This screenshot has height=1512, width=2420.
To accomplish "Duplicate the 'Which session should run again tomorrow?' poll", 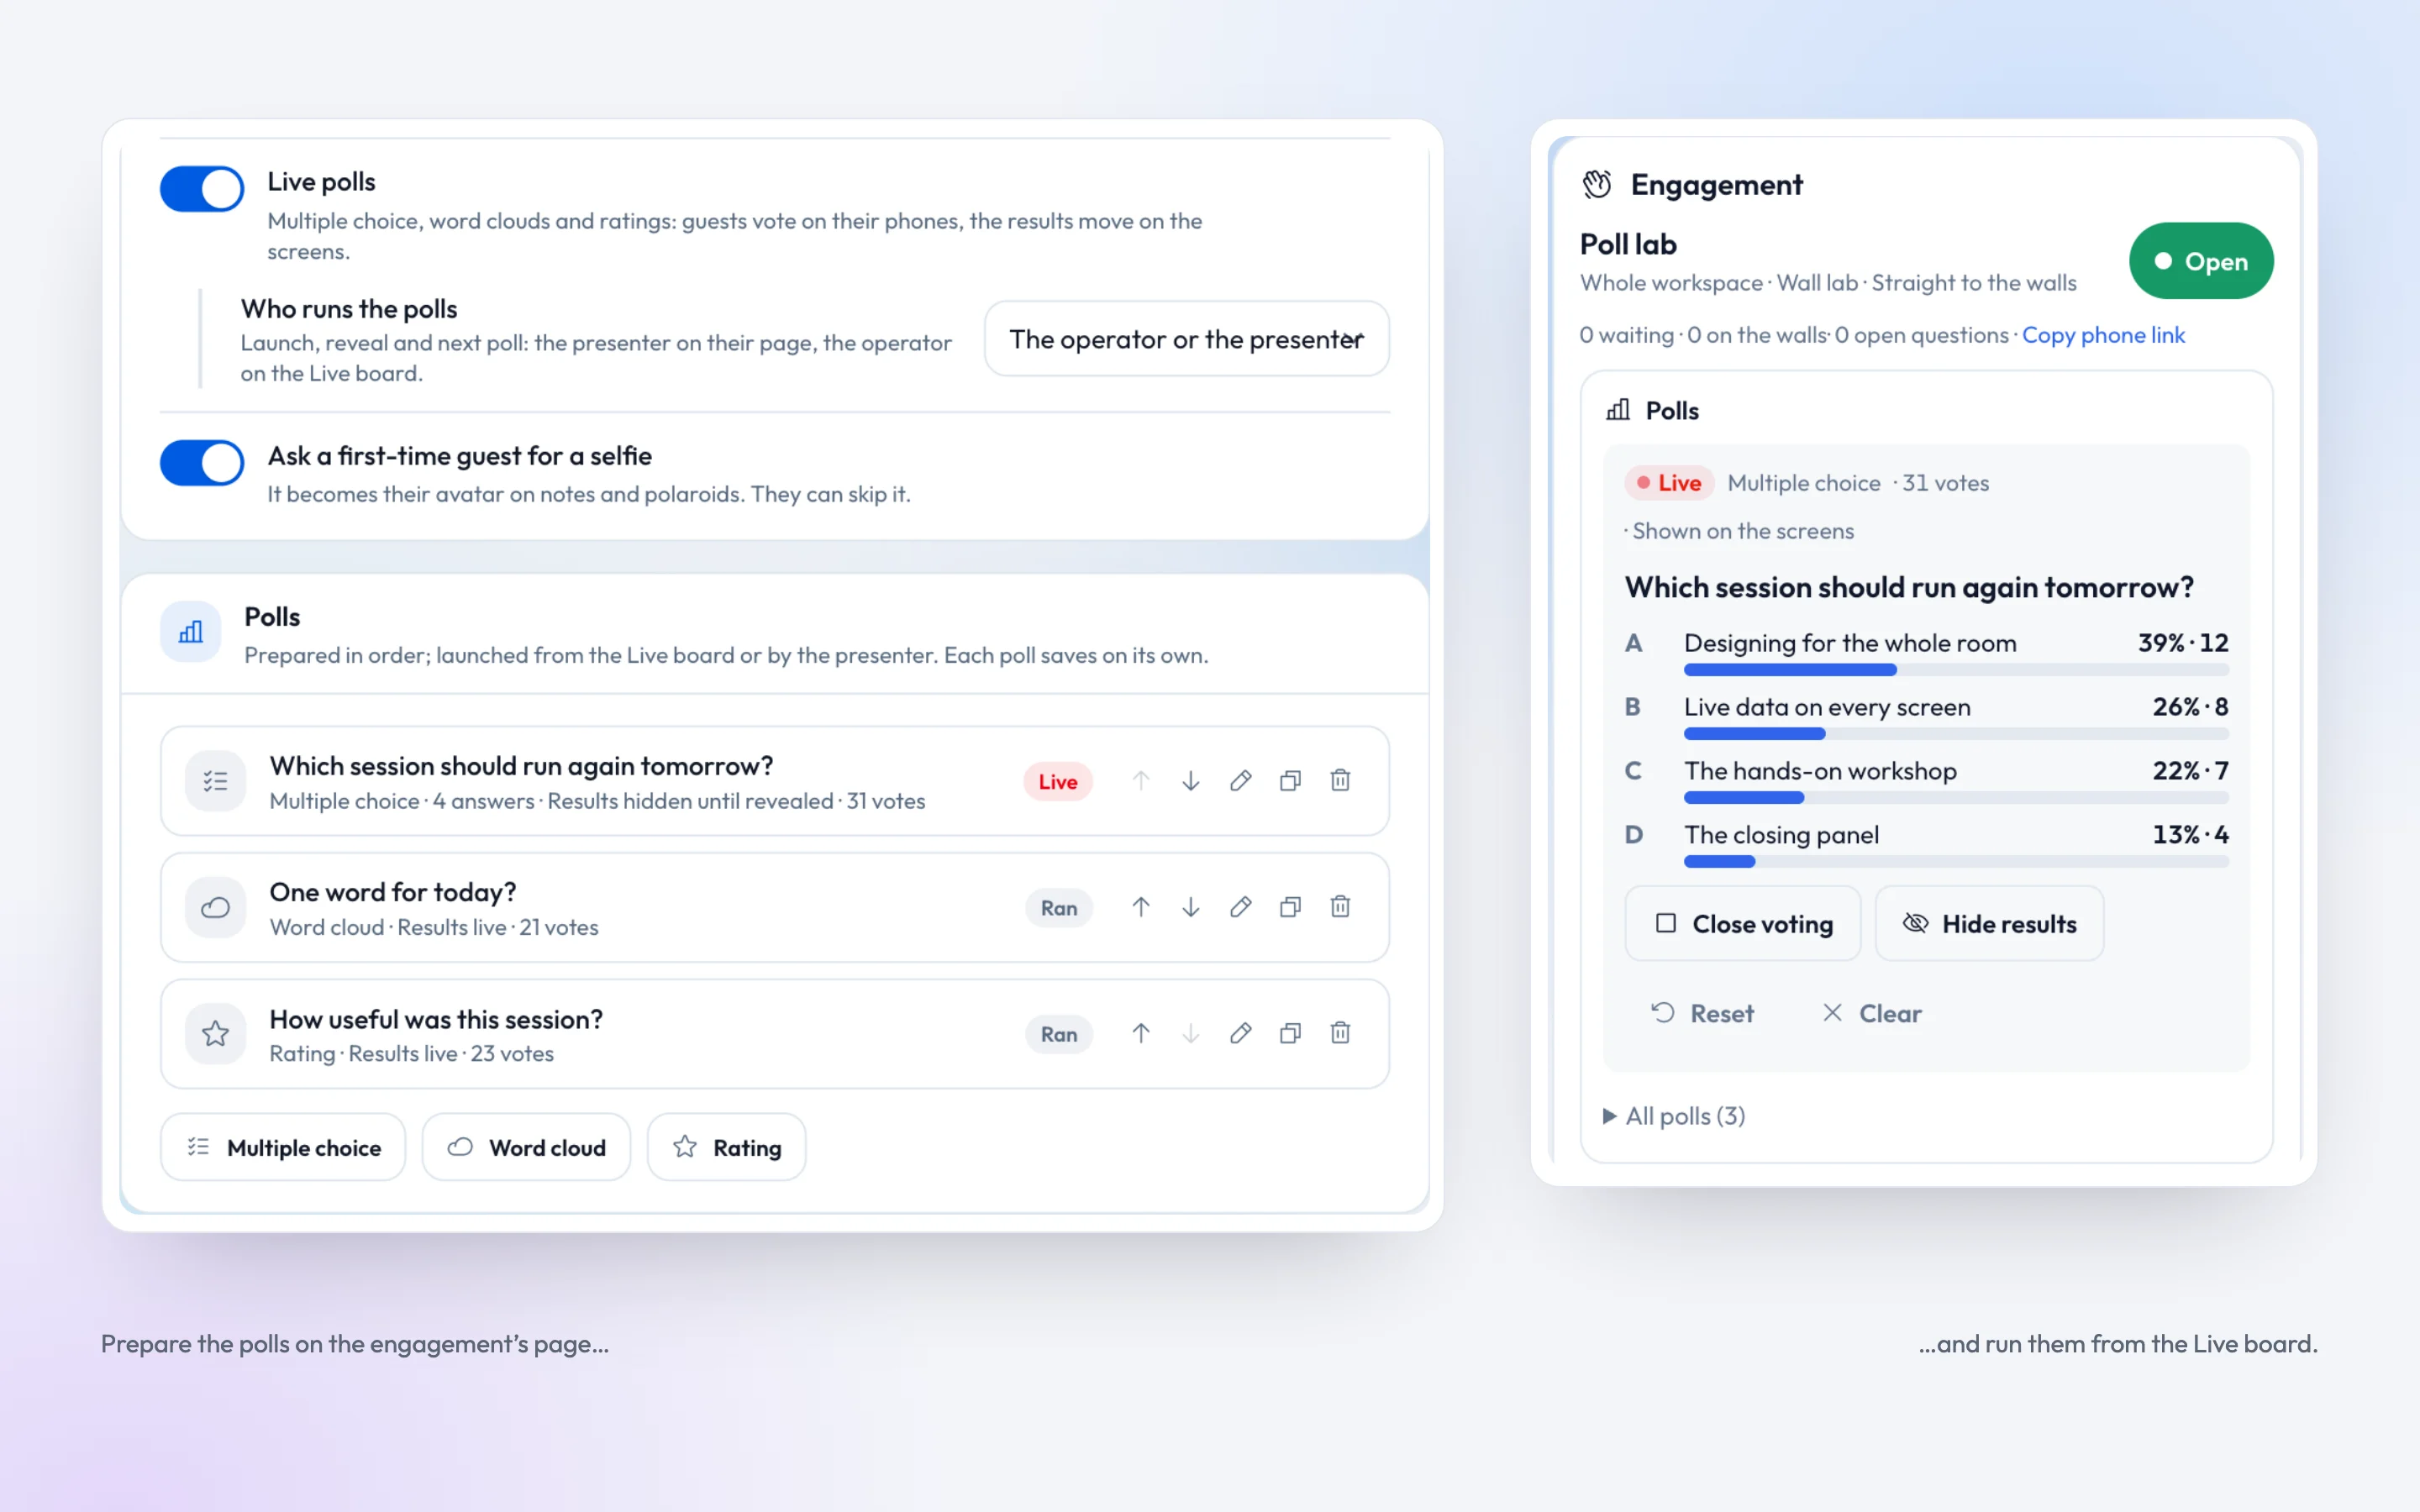I will [x=1290, y=781].
